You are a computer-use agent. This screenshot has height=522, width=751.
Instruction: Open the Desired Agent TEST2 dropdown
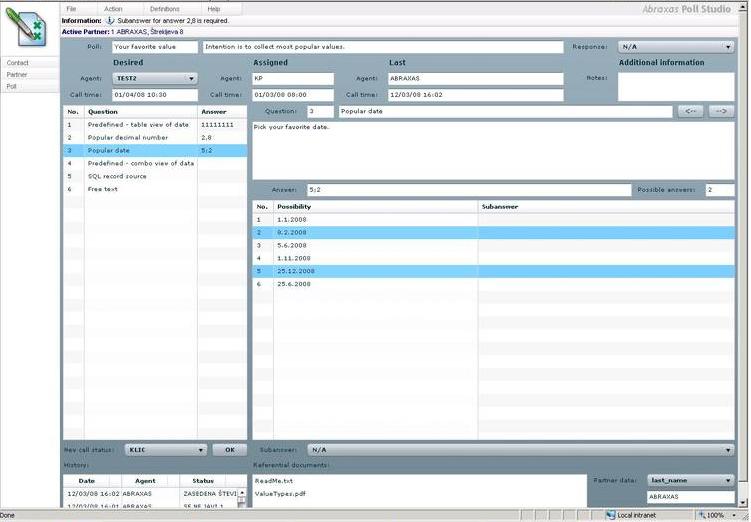(x=155, y=78)
